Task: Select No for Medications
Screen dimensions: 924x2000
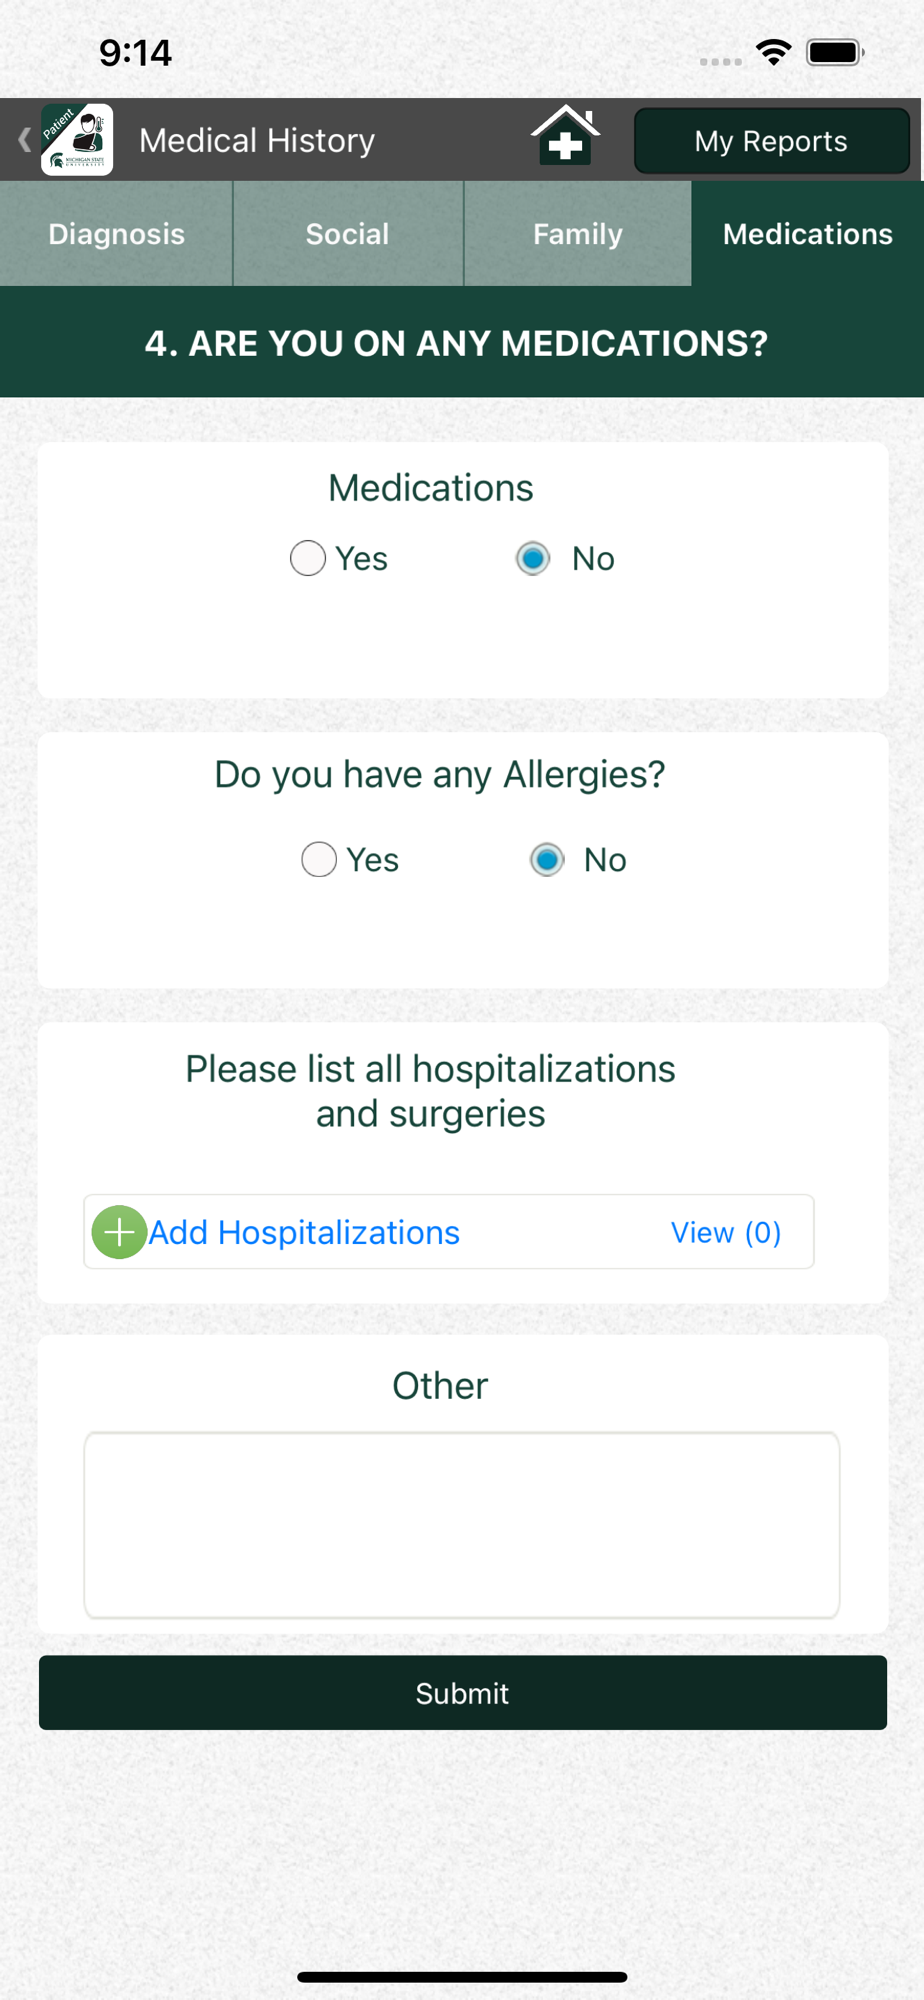Action: [533, 558]
